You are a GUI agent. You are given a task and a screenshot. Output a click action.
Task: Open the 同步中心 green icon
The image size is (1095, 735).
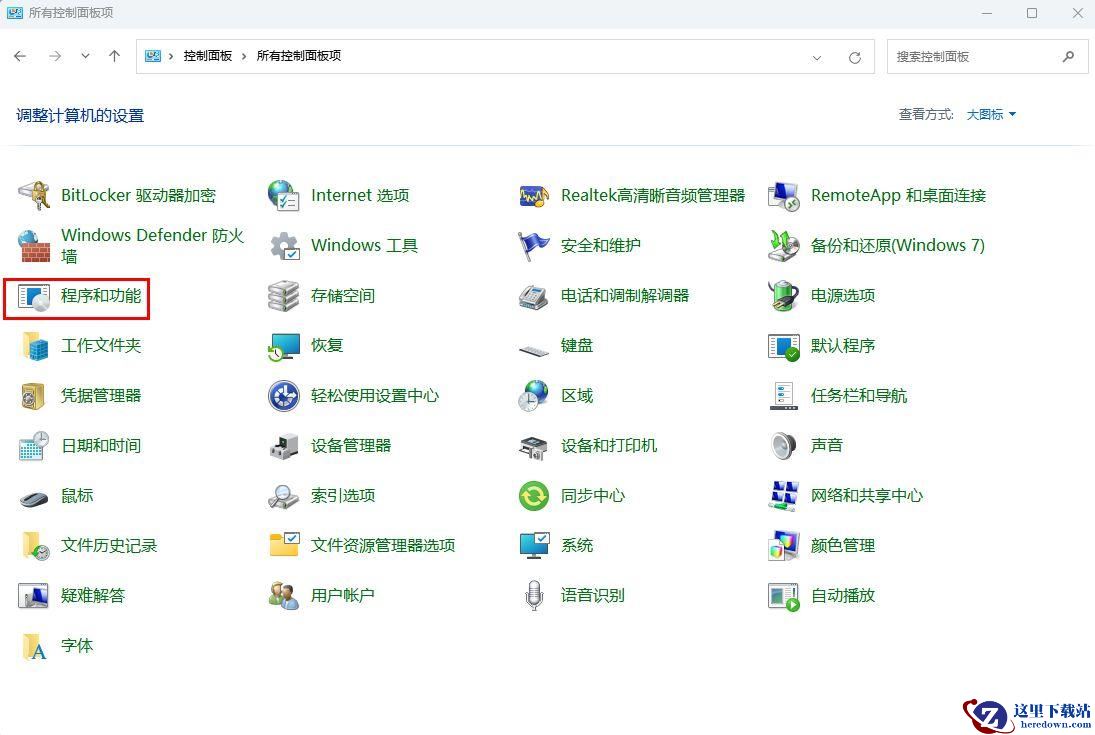[x=534, y=496]
